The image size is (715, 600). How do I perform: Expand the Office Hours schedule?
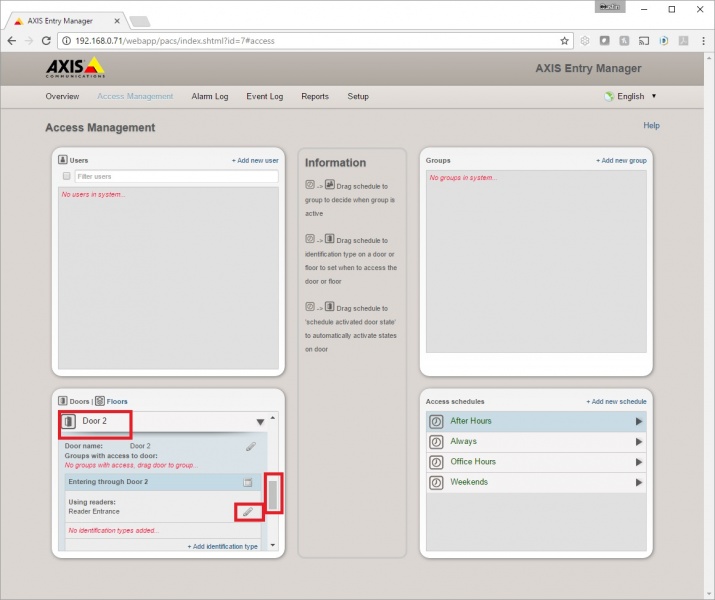point(639,462)
